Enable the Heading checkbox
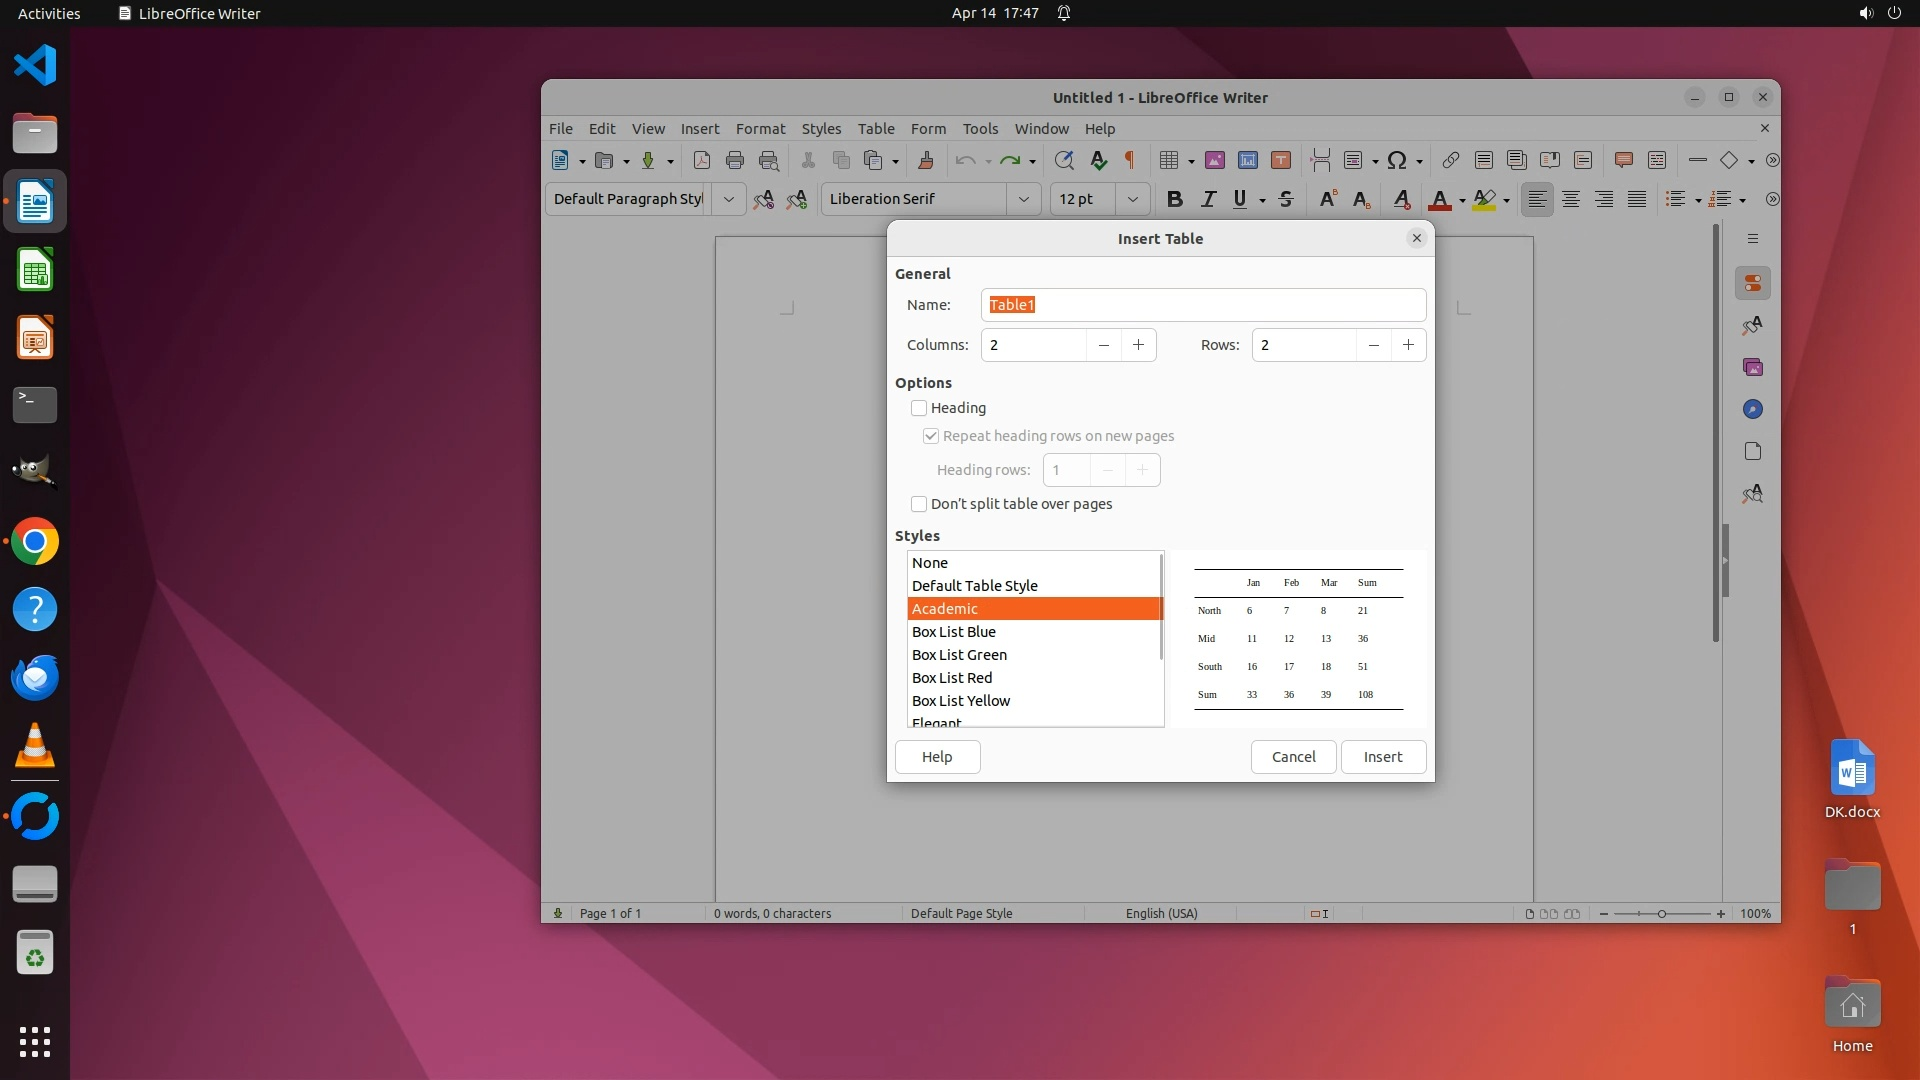 919,408
